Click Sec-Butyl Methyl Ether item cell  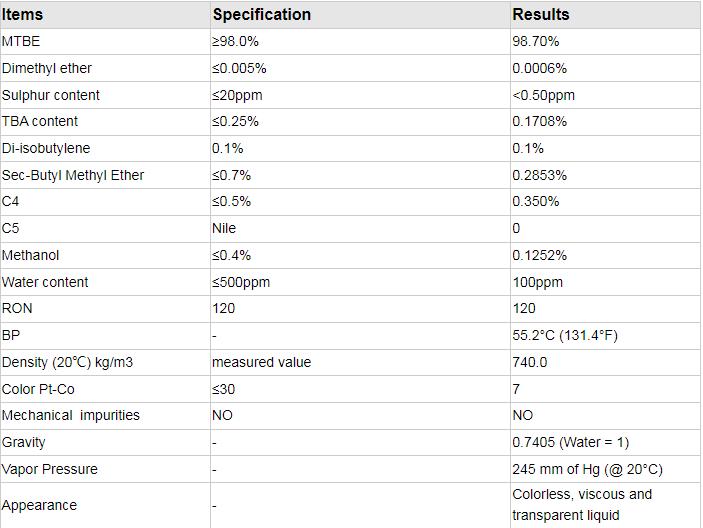(73, 175)
